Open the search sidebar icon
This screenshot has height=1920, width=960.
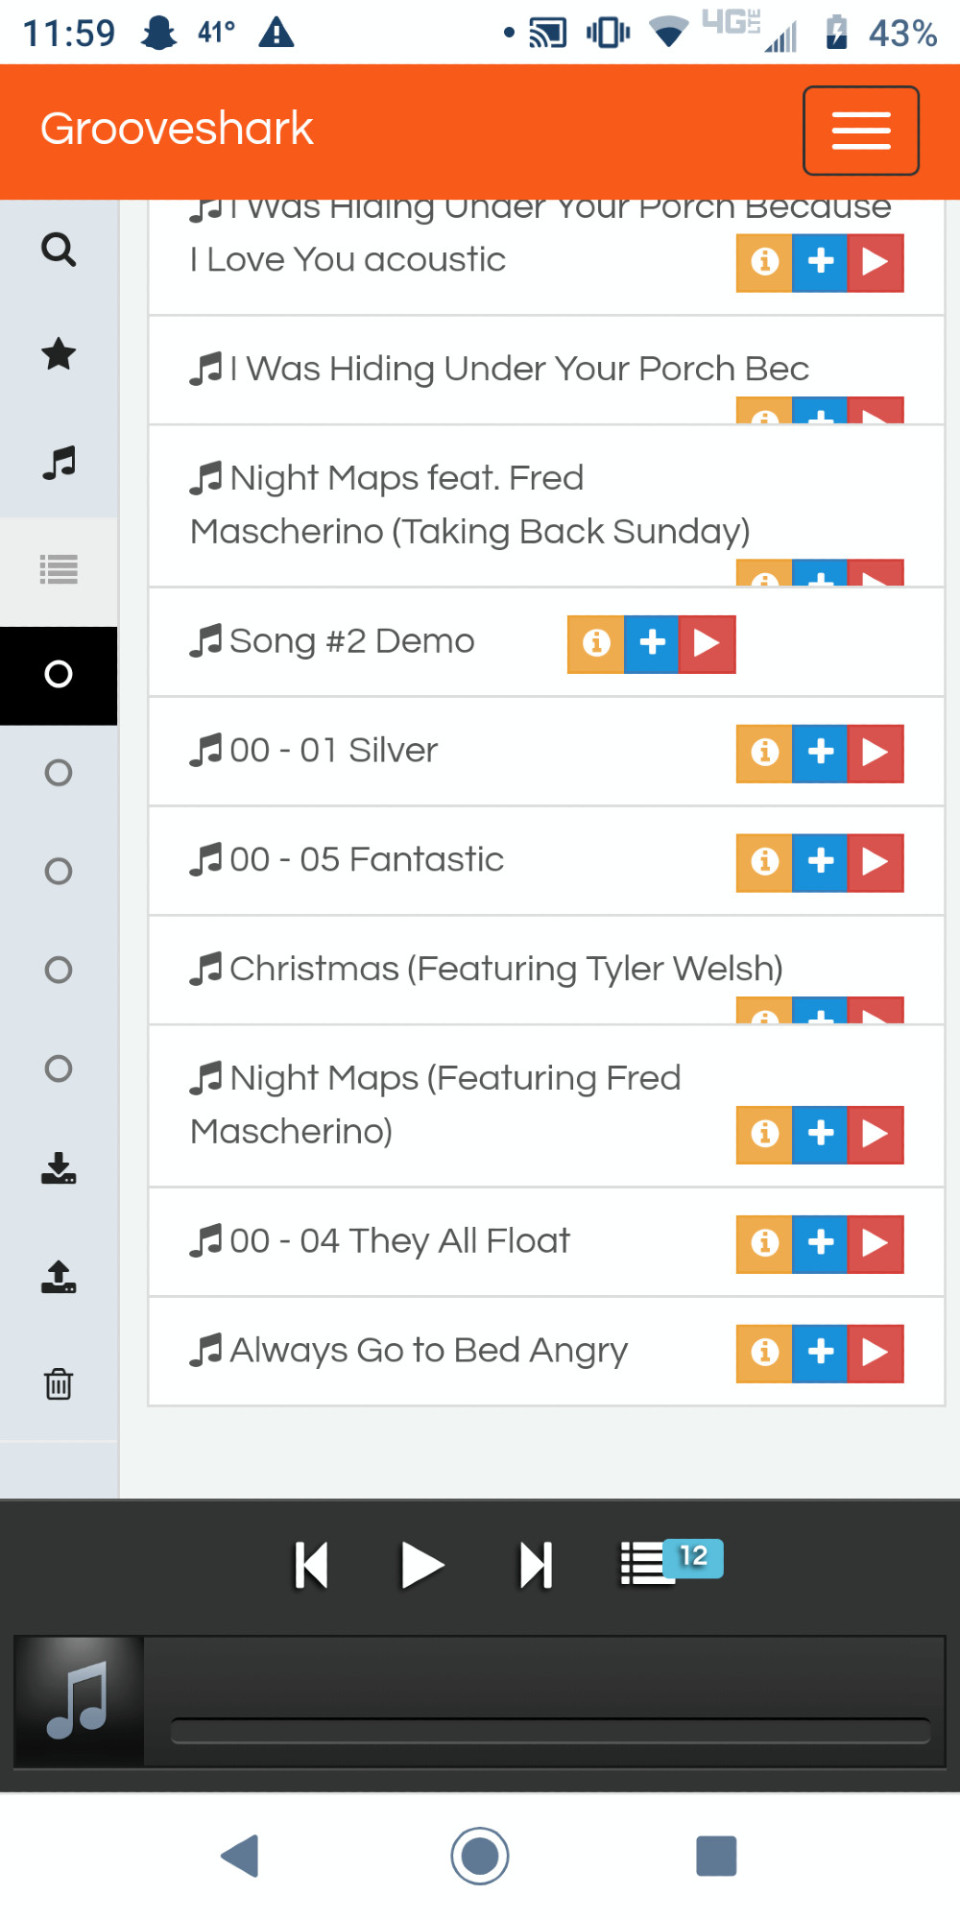(x=59, y=249)
